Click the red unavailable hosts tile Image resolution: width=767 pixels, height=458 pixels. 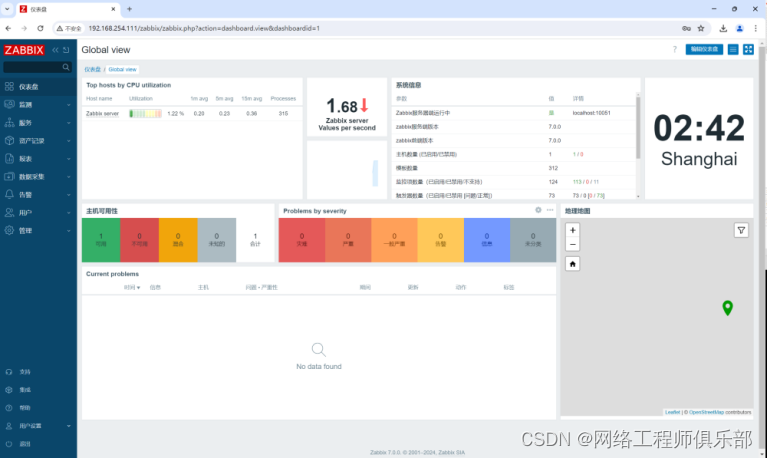[x=139, y=240]
